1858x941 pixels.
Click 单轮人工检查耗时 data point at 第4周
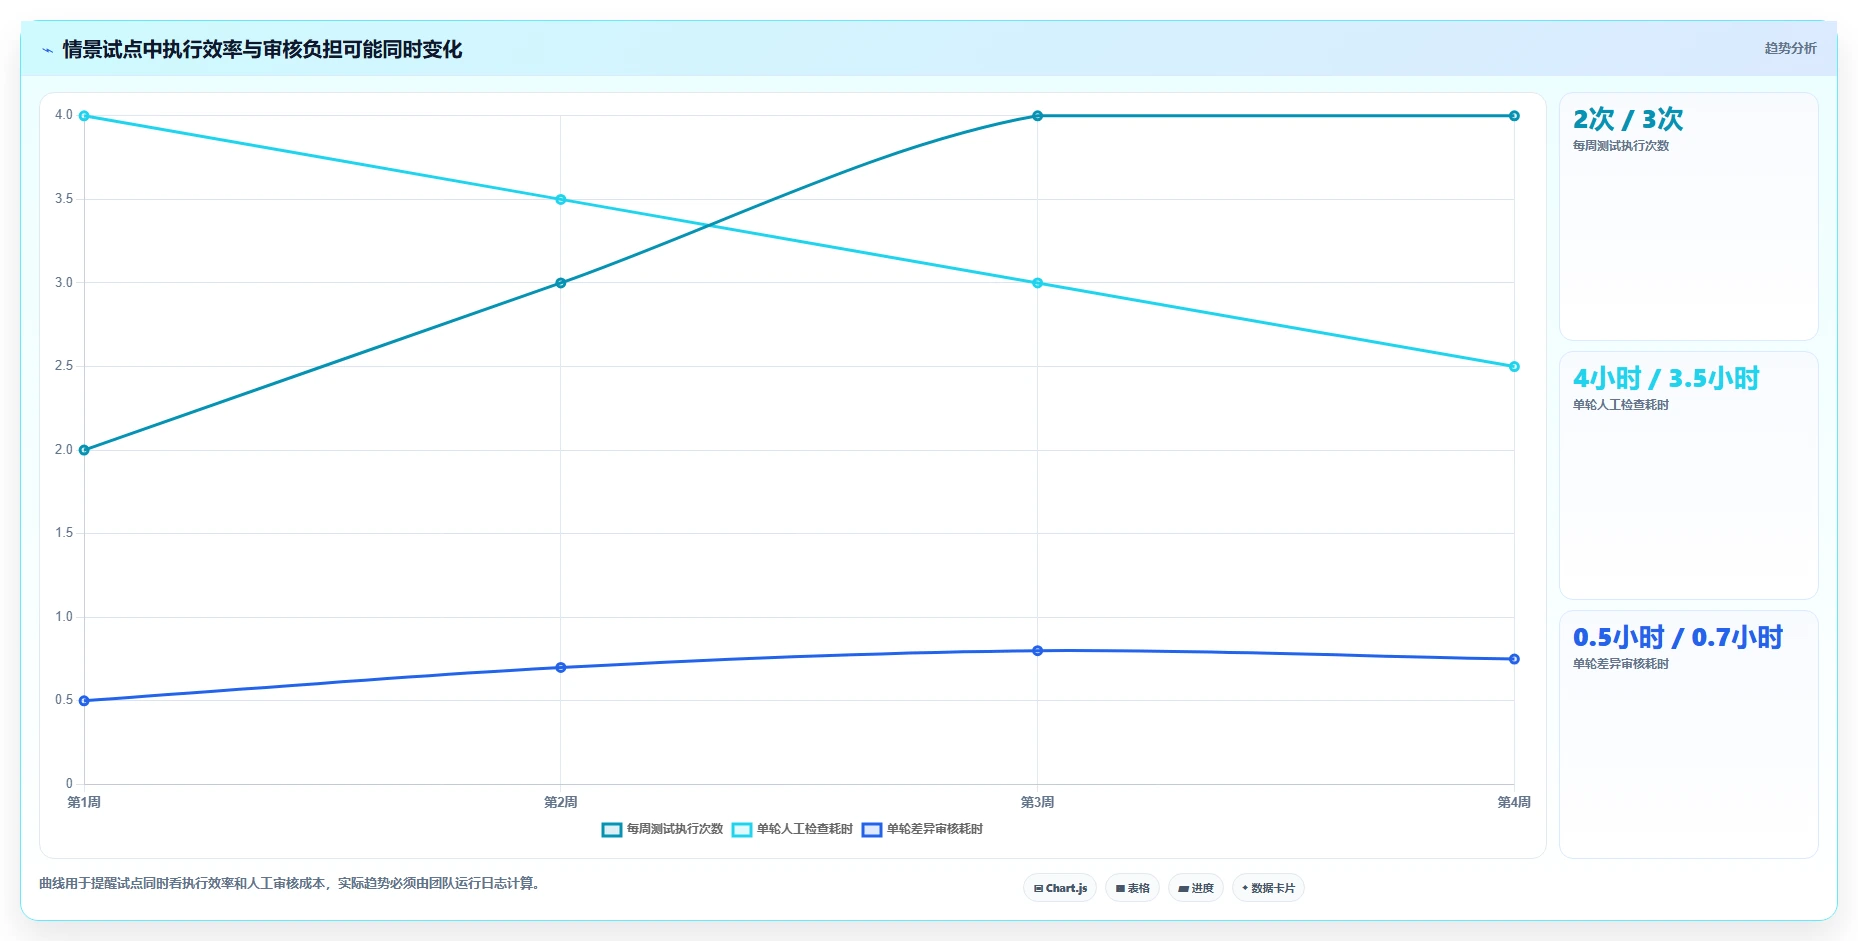[1514, 367]
